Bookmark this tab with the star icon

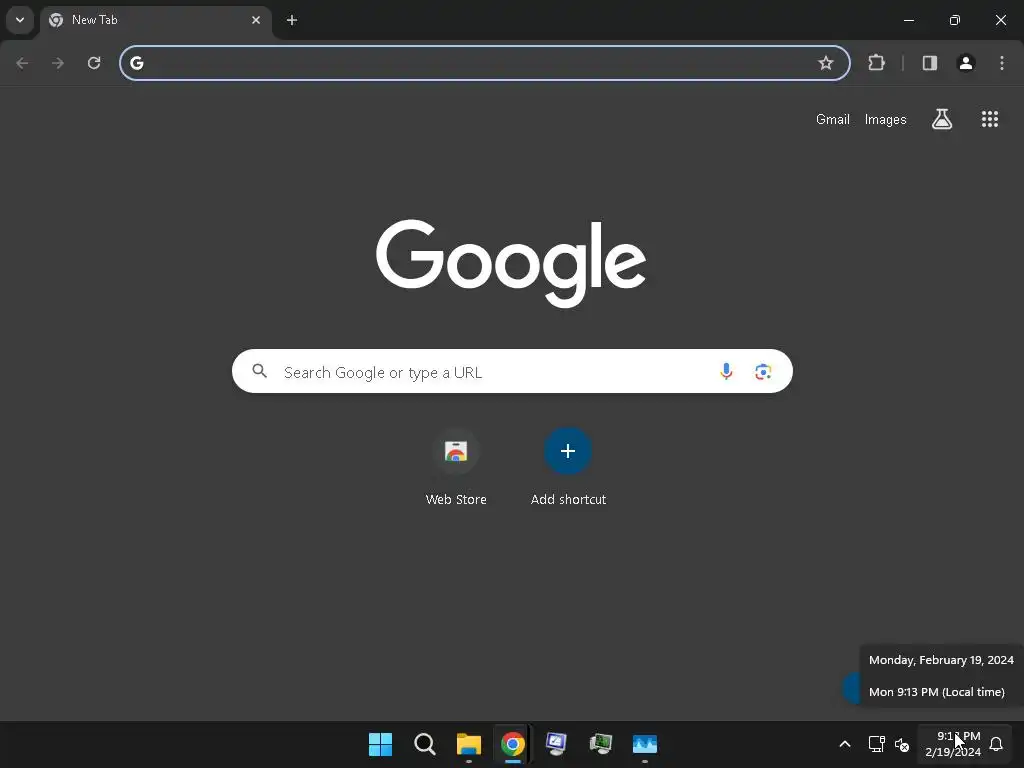click(x=825, y=63)
